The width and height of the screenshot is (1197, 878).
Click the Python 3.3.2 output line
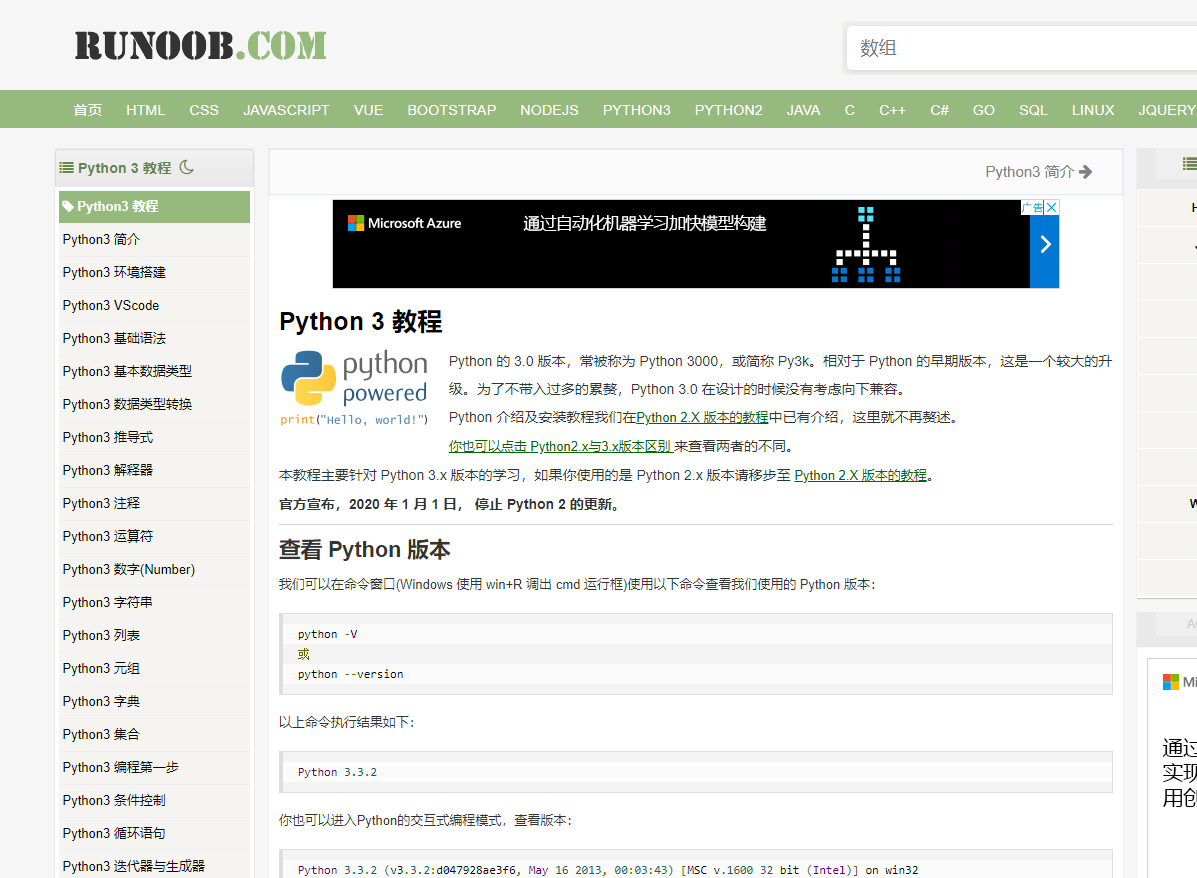[337, 772]
